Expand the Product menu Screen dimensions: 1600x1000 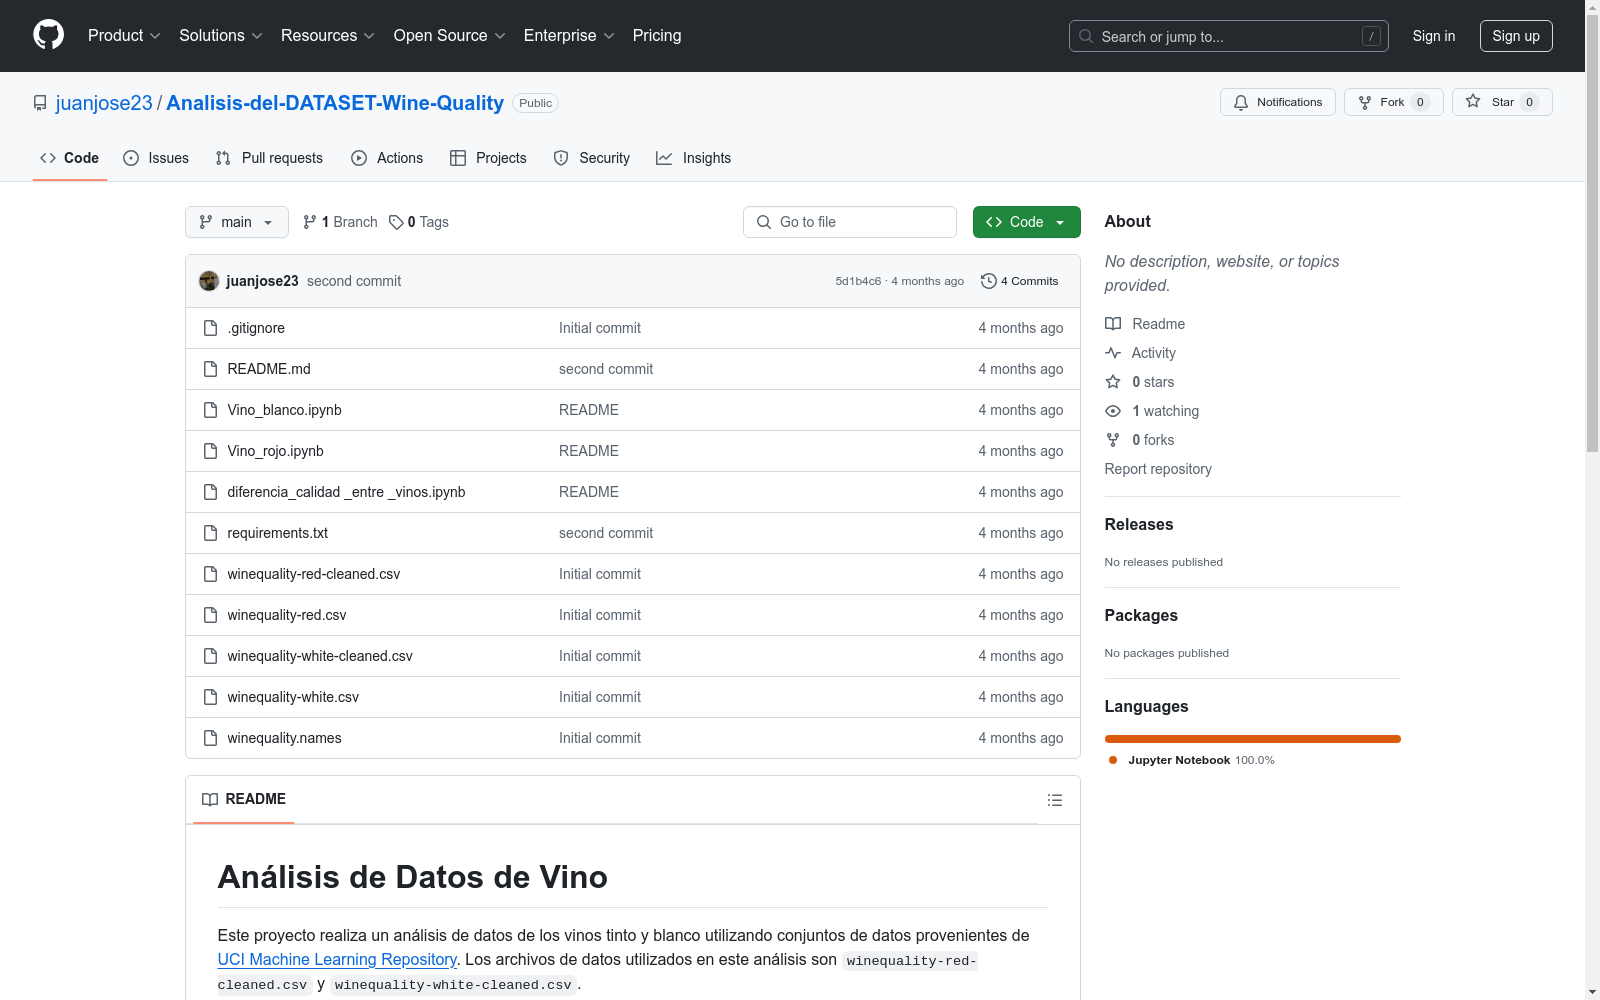[x=124, y=35]
